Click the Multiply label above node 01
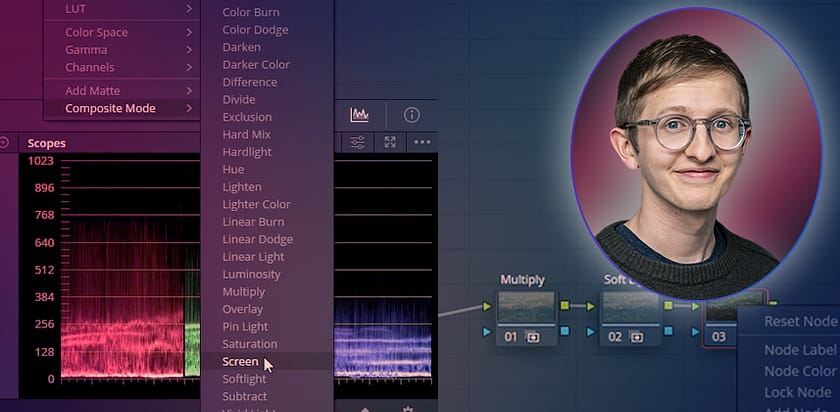Viewport: 840px width, 412px height. coord(522,280)
